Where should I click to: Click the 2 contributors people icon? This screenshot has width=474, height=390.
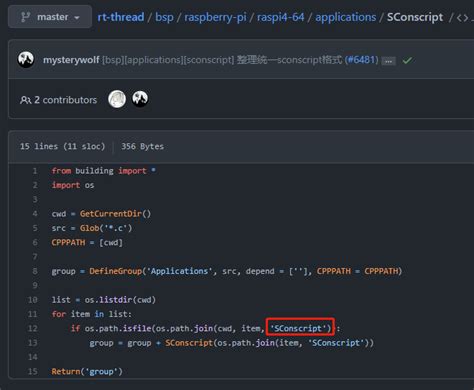tap(25, 100)
